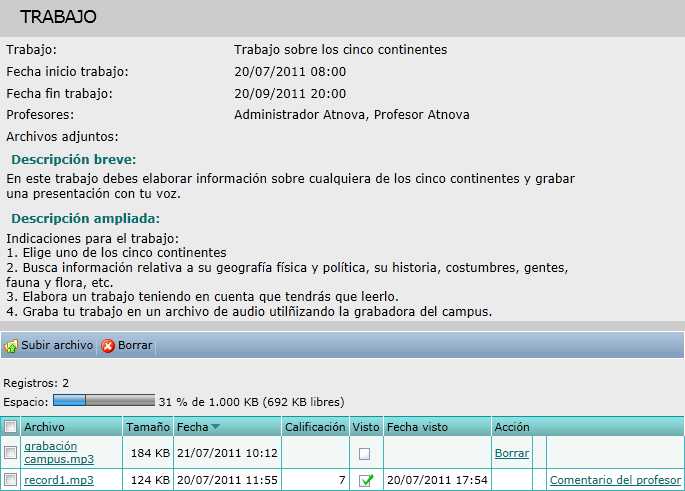685x491 pixels.
Task: Click the date 20/07/2011 11:55
Action: (x=227, y=480)
